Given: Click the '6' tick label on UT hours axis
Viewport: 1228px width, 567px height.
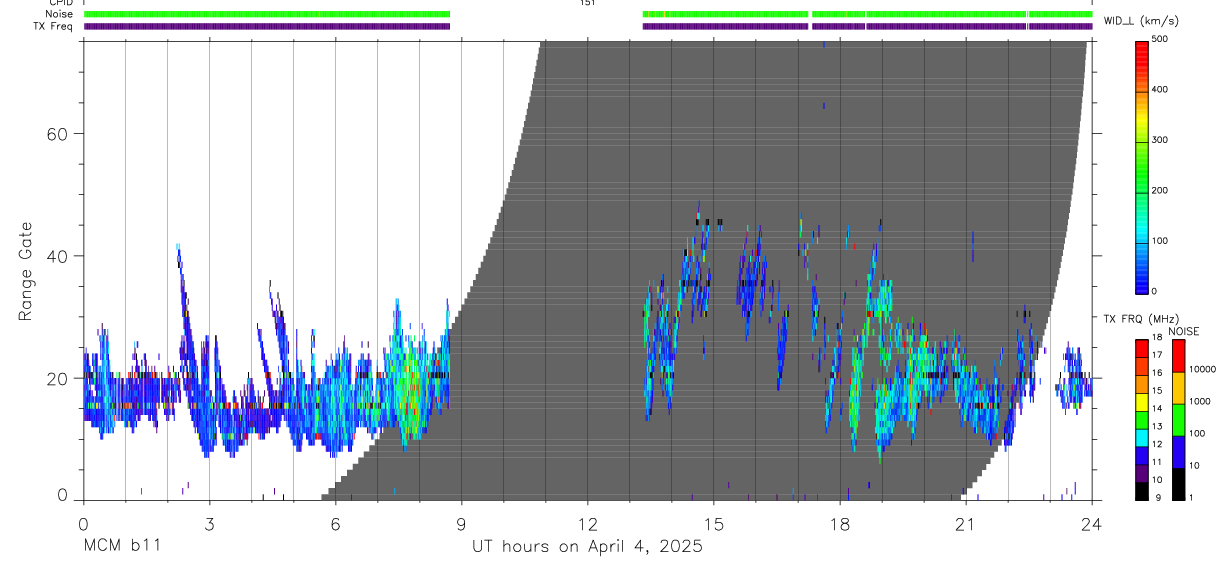Looking at the screenshot, I should click(x=335, y=523).
